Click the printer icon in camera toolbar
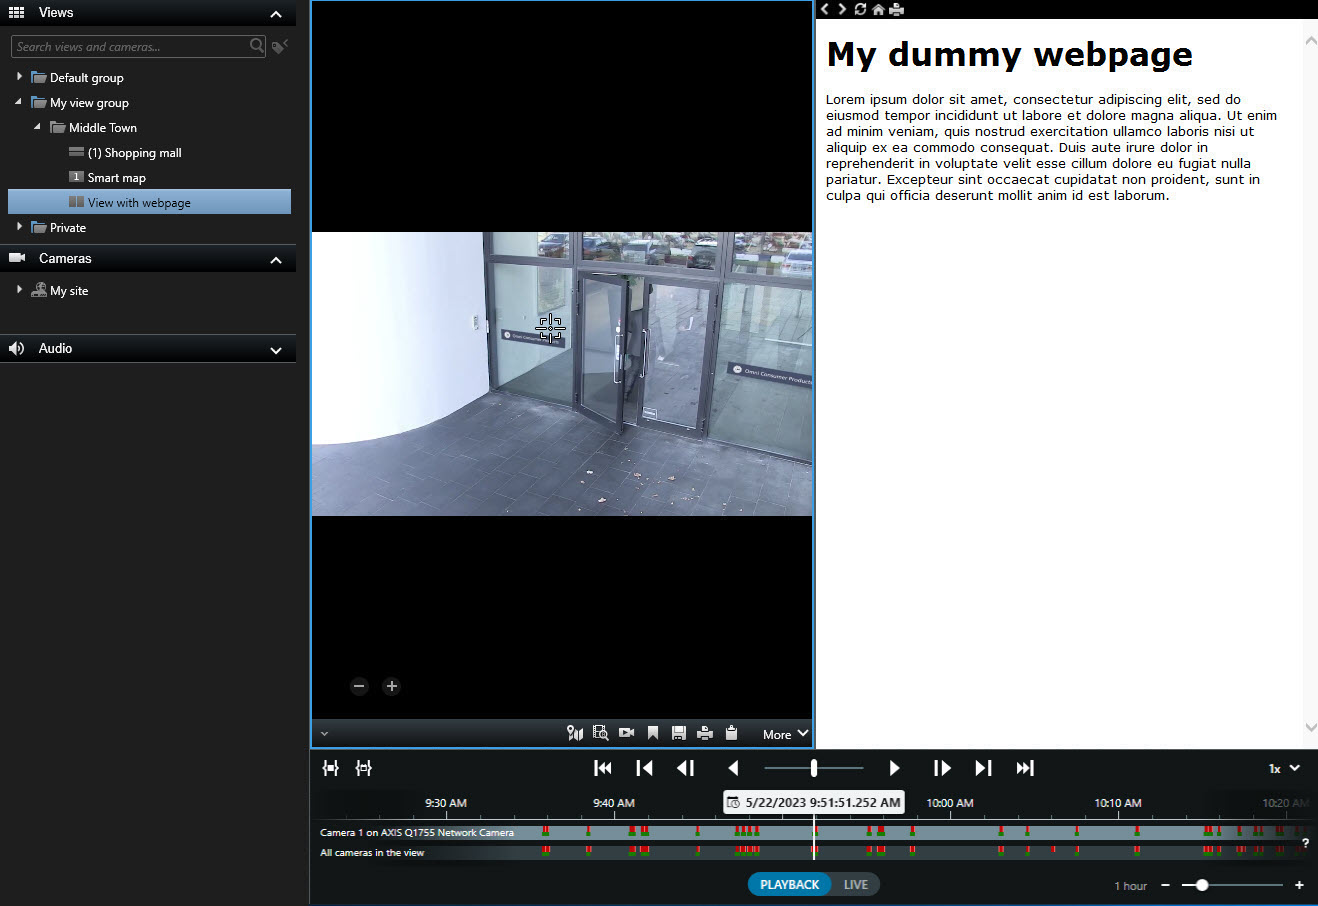Image resolution: width=1318 pixels, height=906 pixels. [x=705, y=733]
